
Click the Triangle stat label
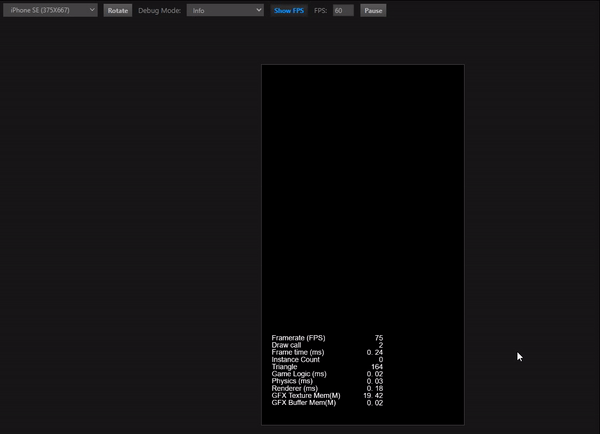284,367
